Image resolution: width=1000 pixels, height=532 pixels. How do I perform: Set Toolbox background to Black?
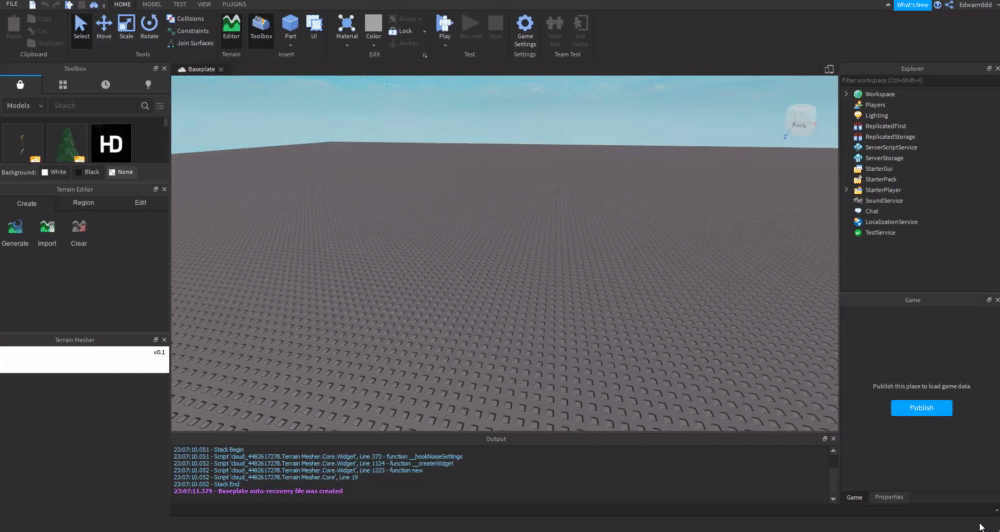(87, 172)
